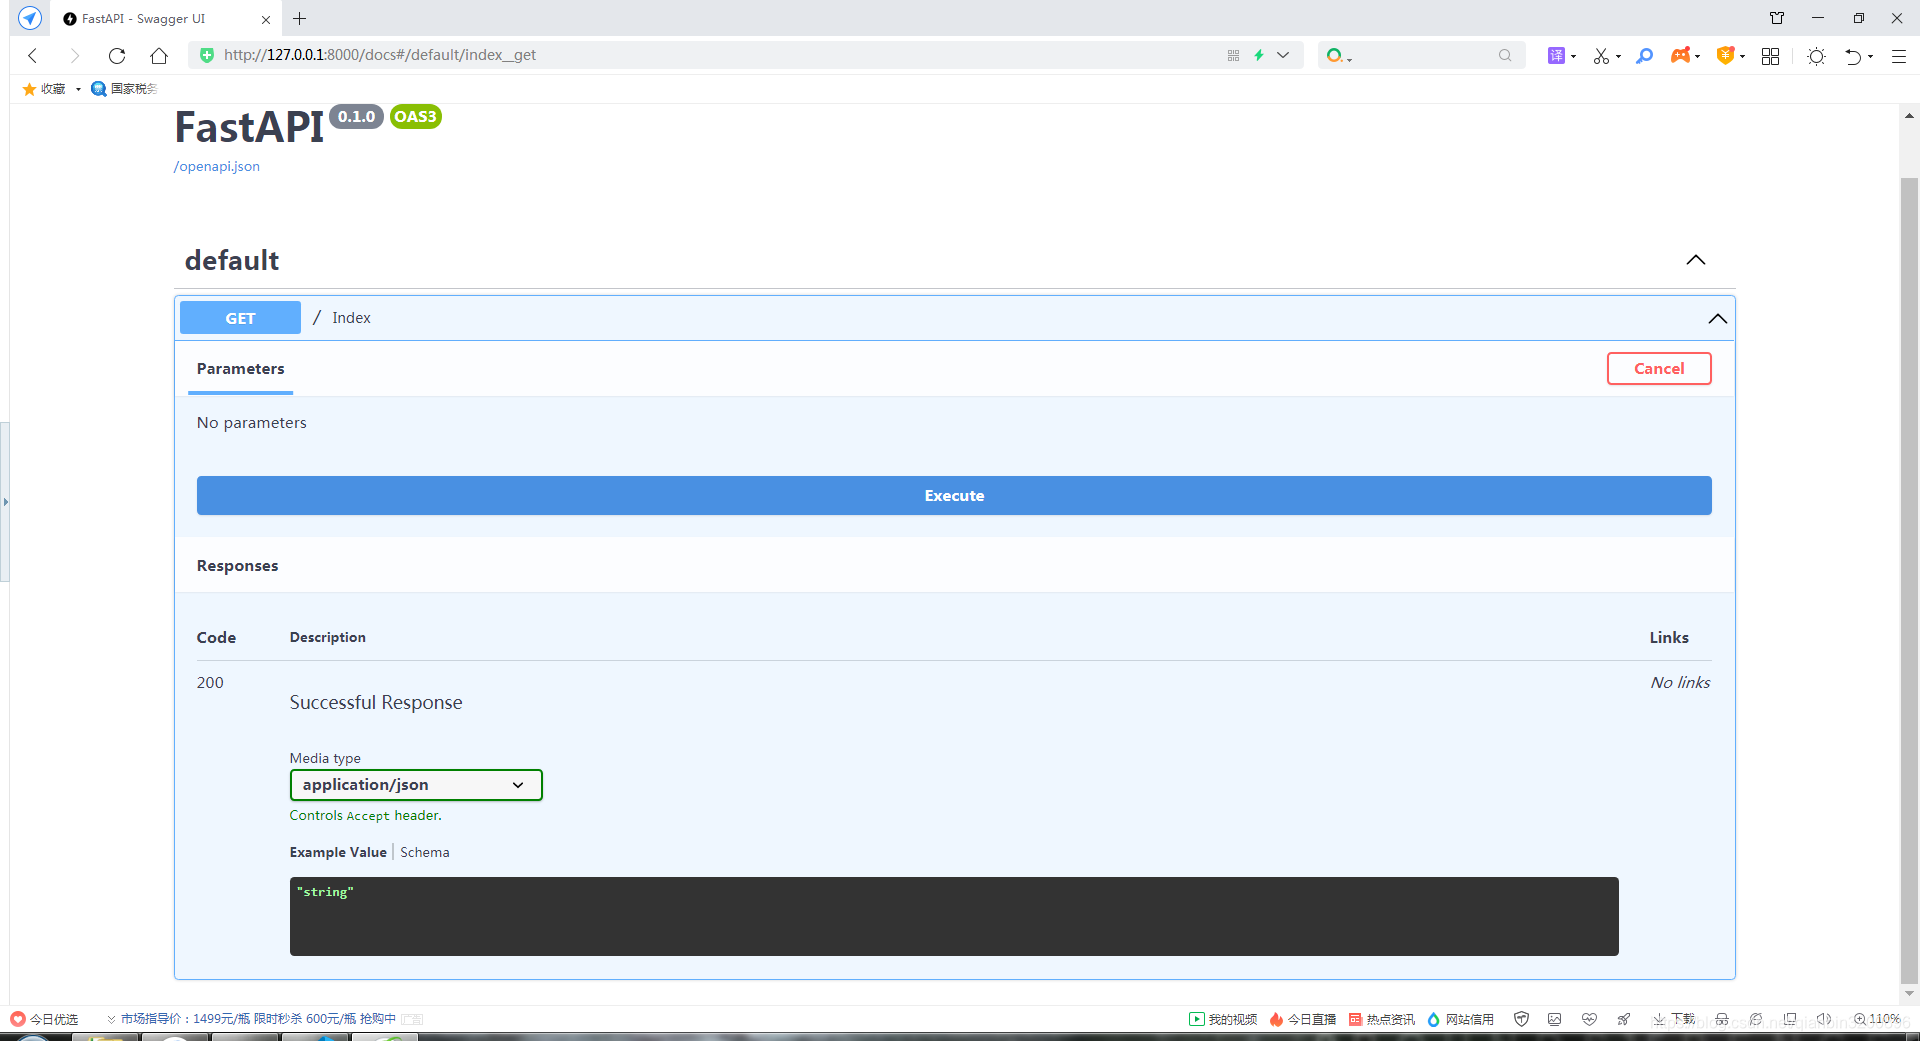Open a new browser tab
Screen dimensions: 1920x1041
pos(300,19)
